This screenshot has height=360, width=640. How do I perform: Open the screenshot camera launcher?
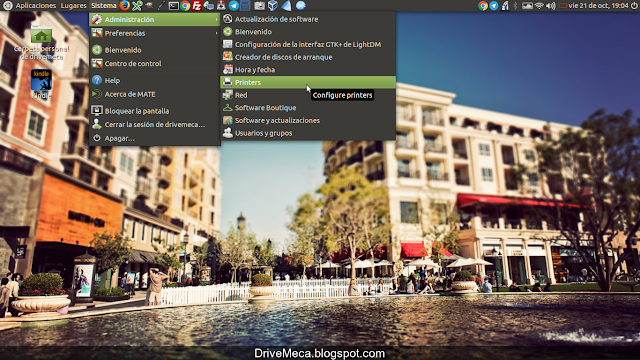tap(259, 6)
